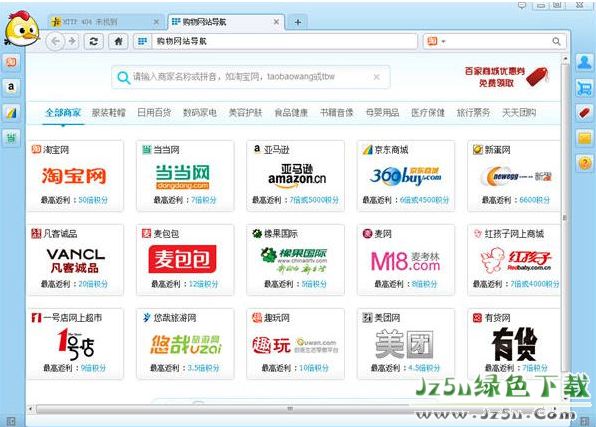Open the 淘宝网 logo card
Screen dimensions: 596x427
[x=74, y=176]
